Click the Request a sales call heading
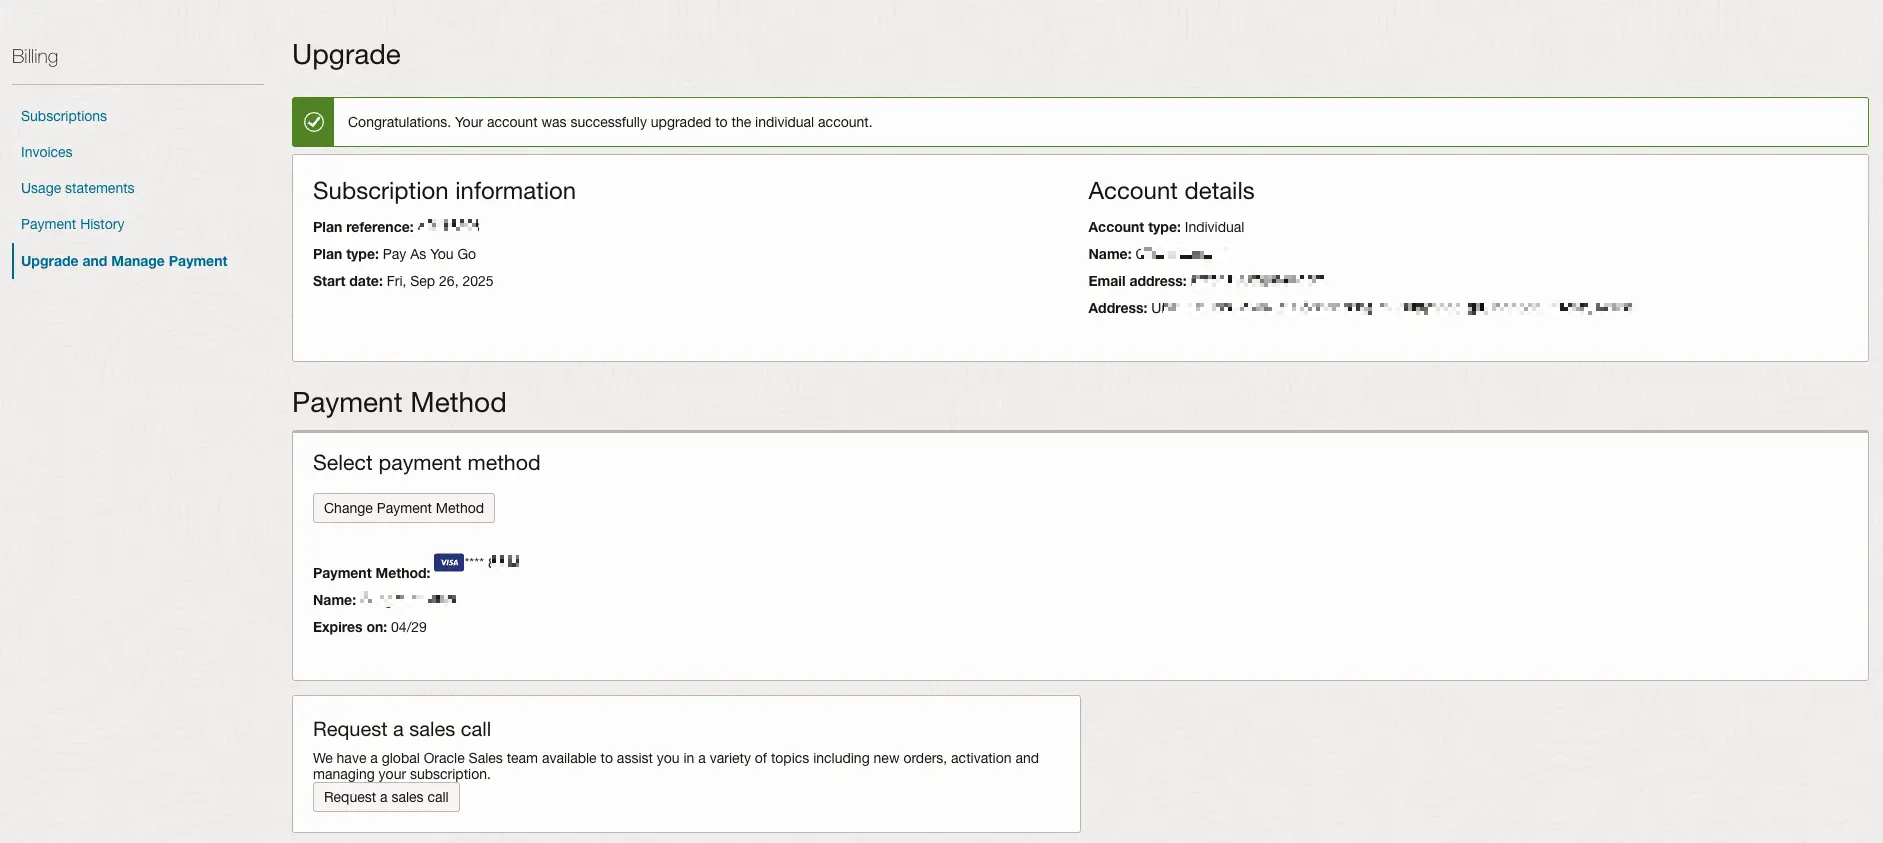Image resolution: width=1883 pixels, height=843 pixels. click(x=402, y=729)
